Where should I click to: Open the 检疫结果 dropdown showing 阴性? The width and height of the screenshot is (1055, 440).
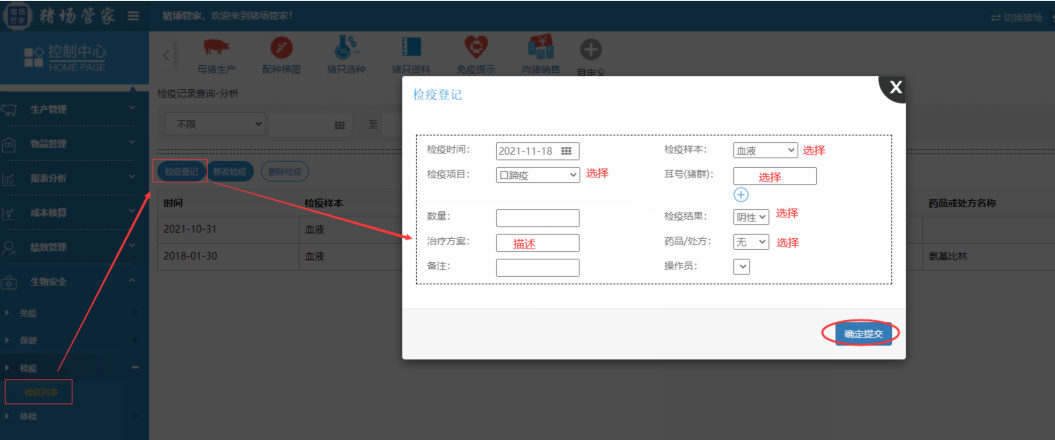tap(750, 216)
